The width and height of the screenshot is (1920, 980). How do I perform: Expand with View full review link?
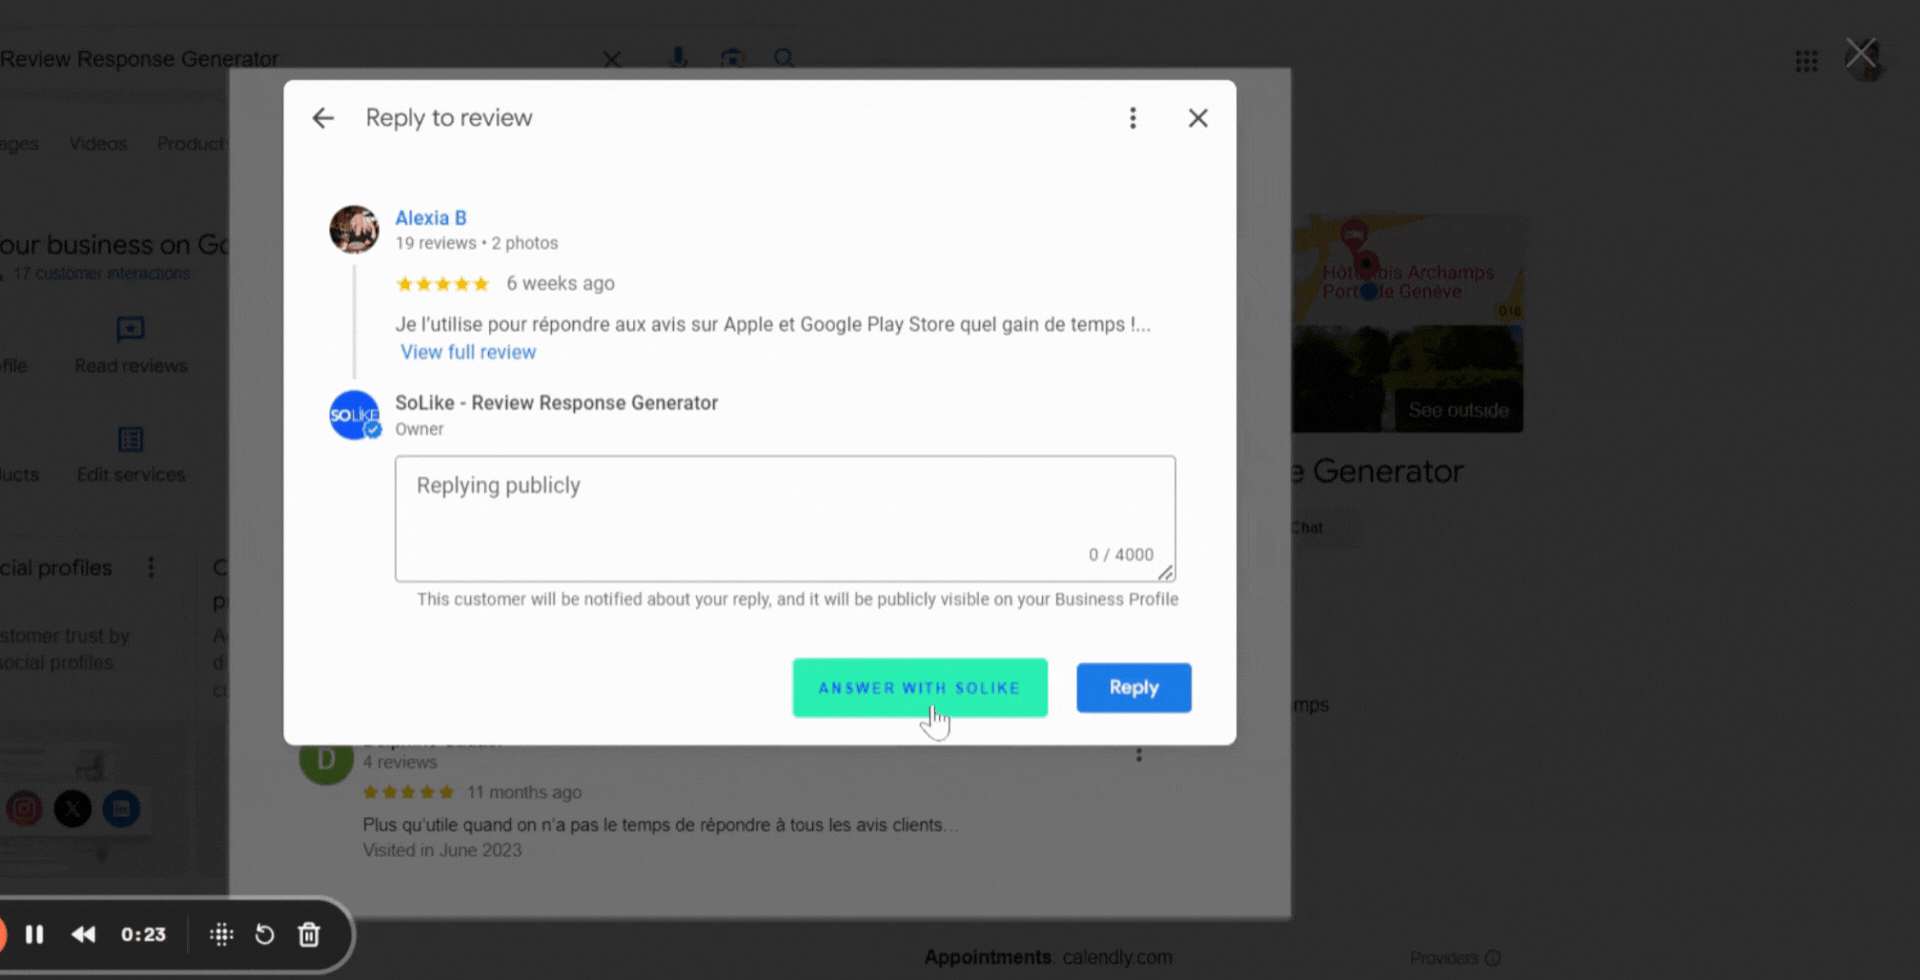[x=468, y=352]
